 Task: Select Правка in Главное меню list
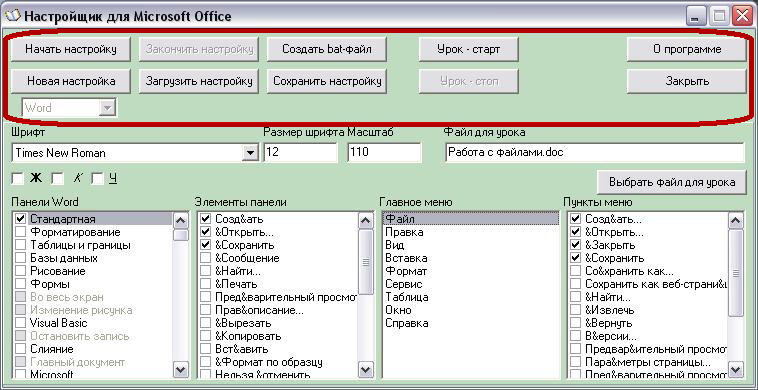(x=470, y=232)
